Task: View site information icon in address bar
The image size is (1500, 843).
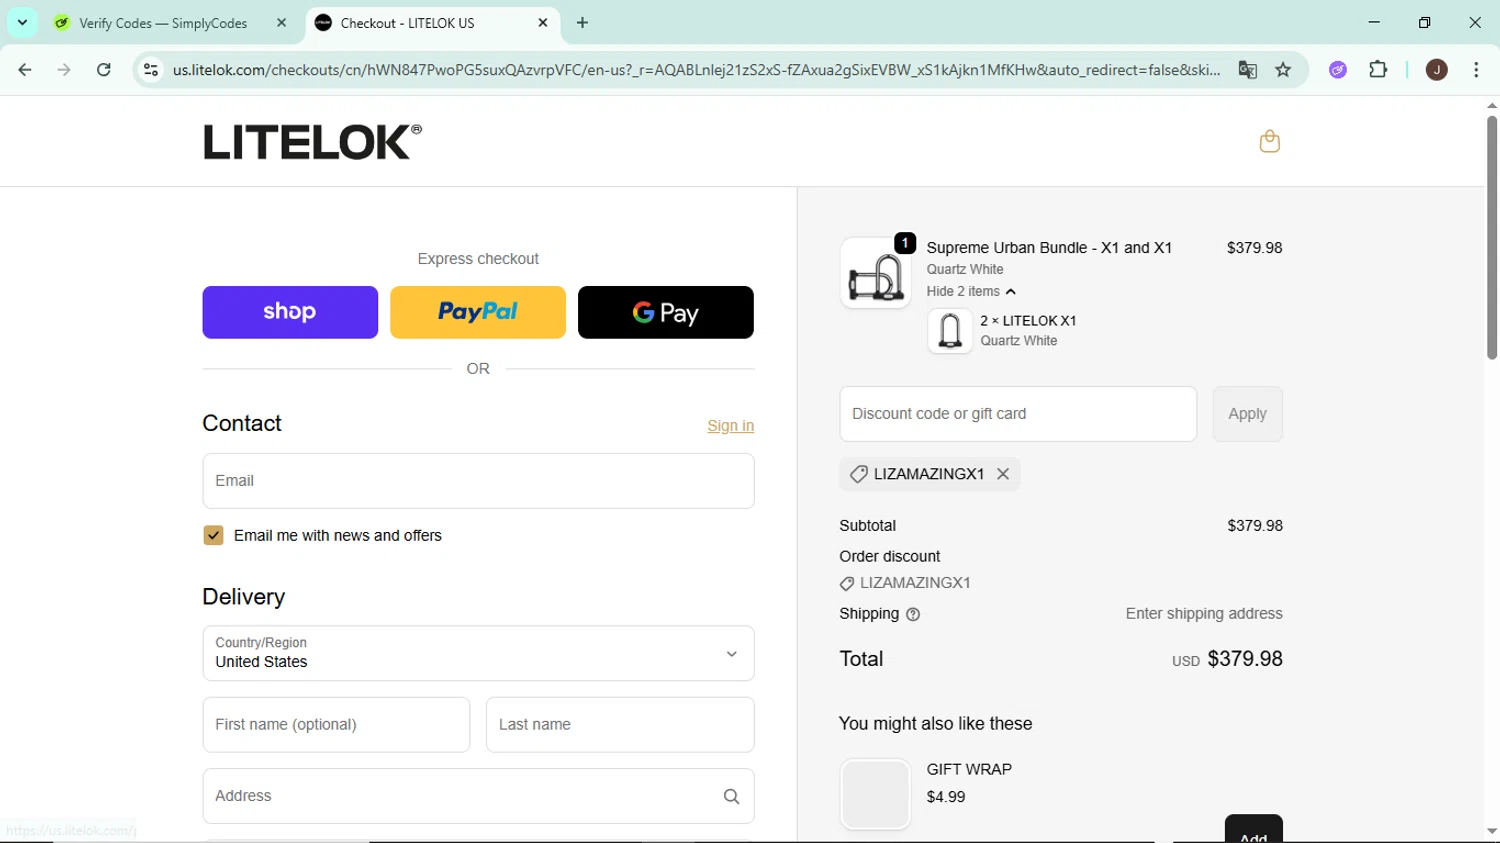Action: point(151,70)
